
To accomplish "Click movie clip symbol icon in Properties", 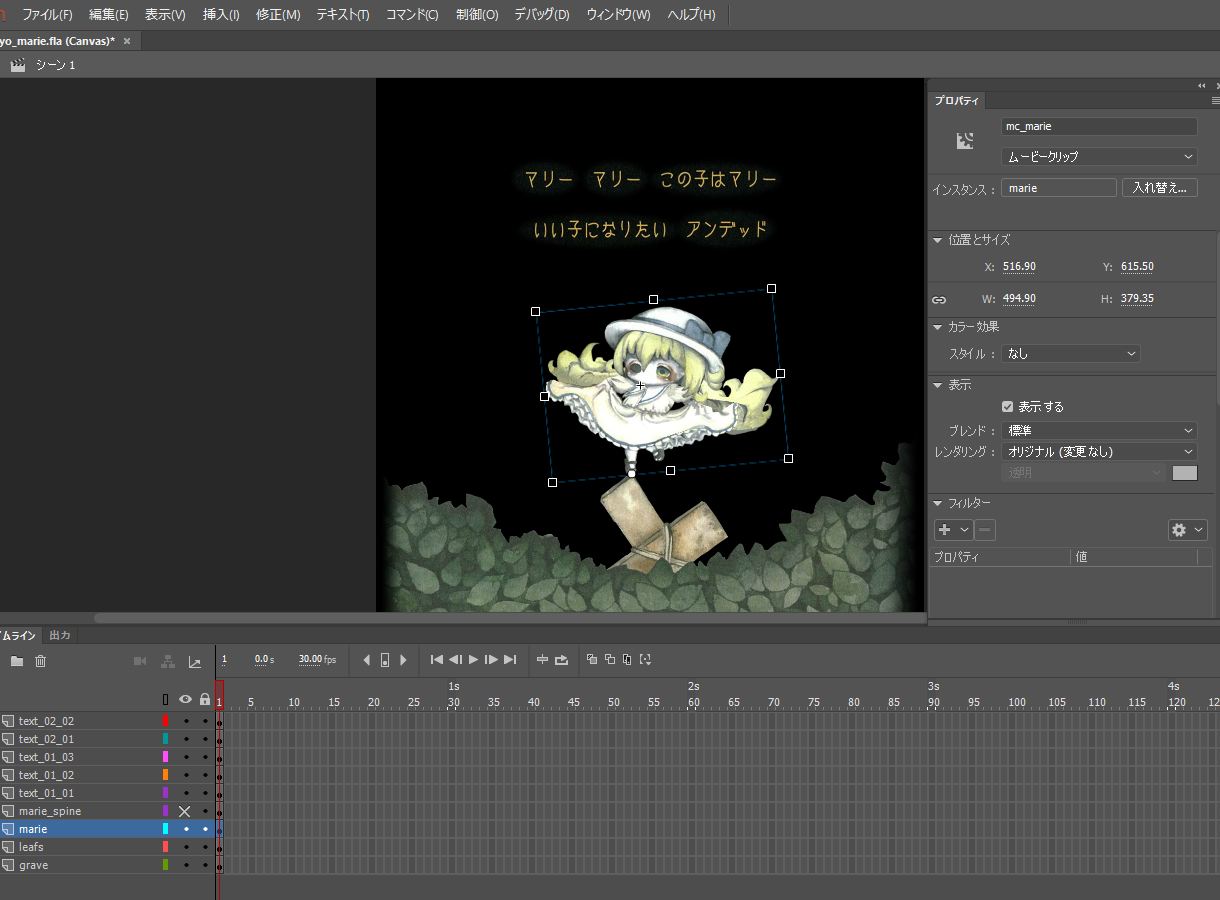I will click(965, 141).
